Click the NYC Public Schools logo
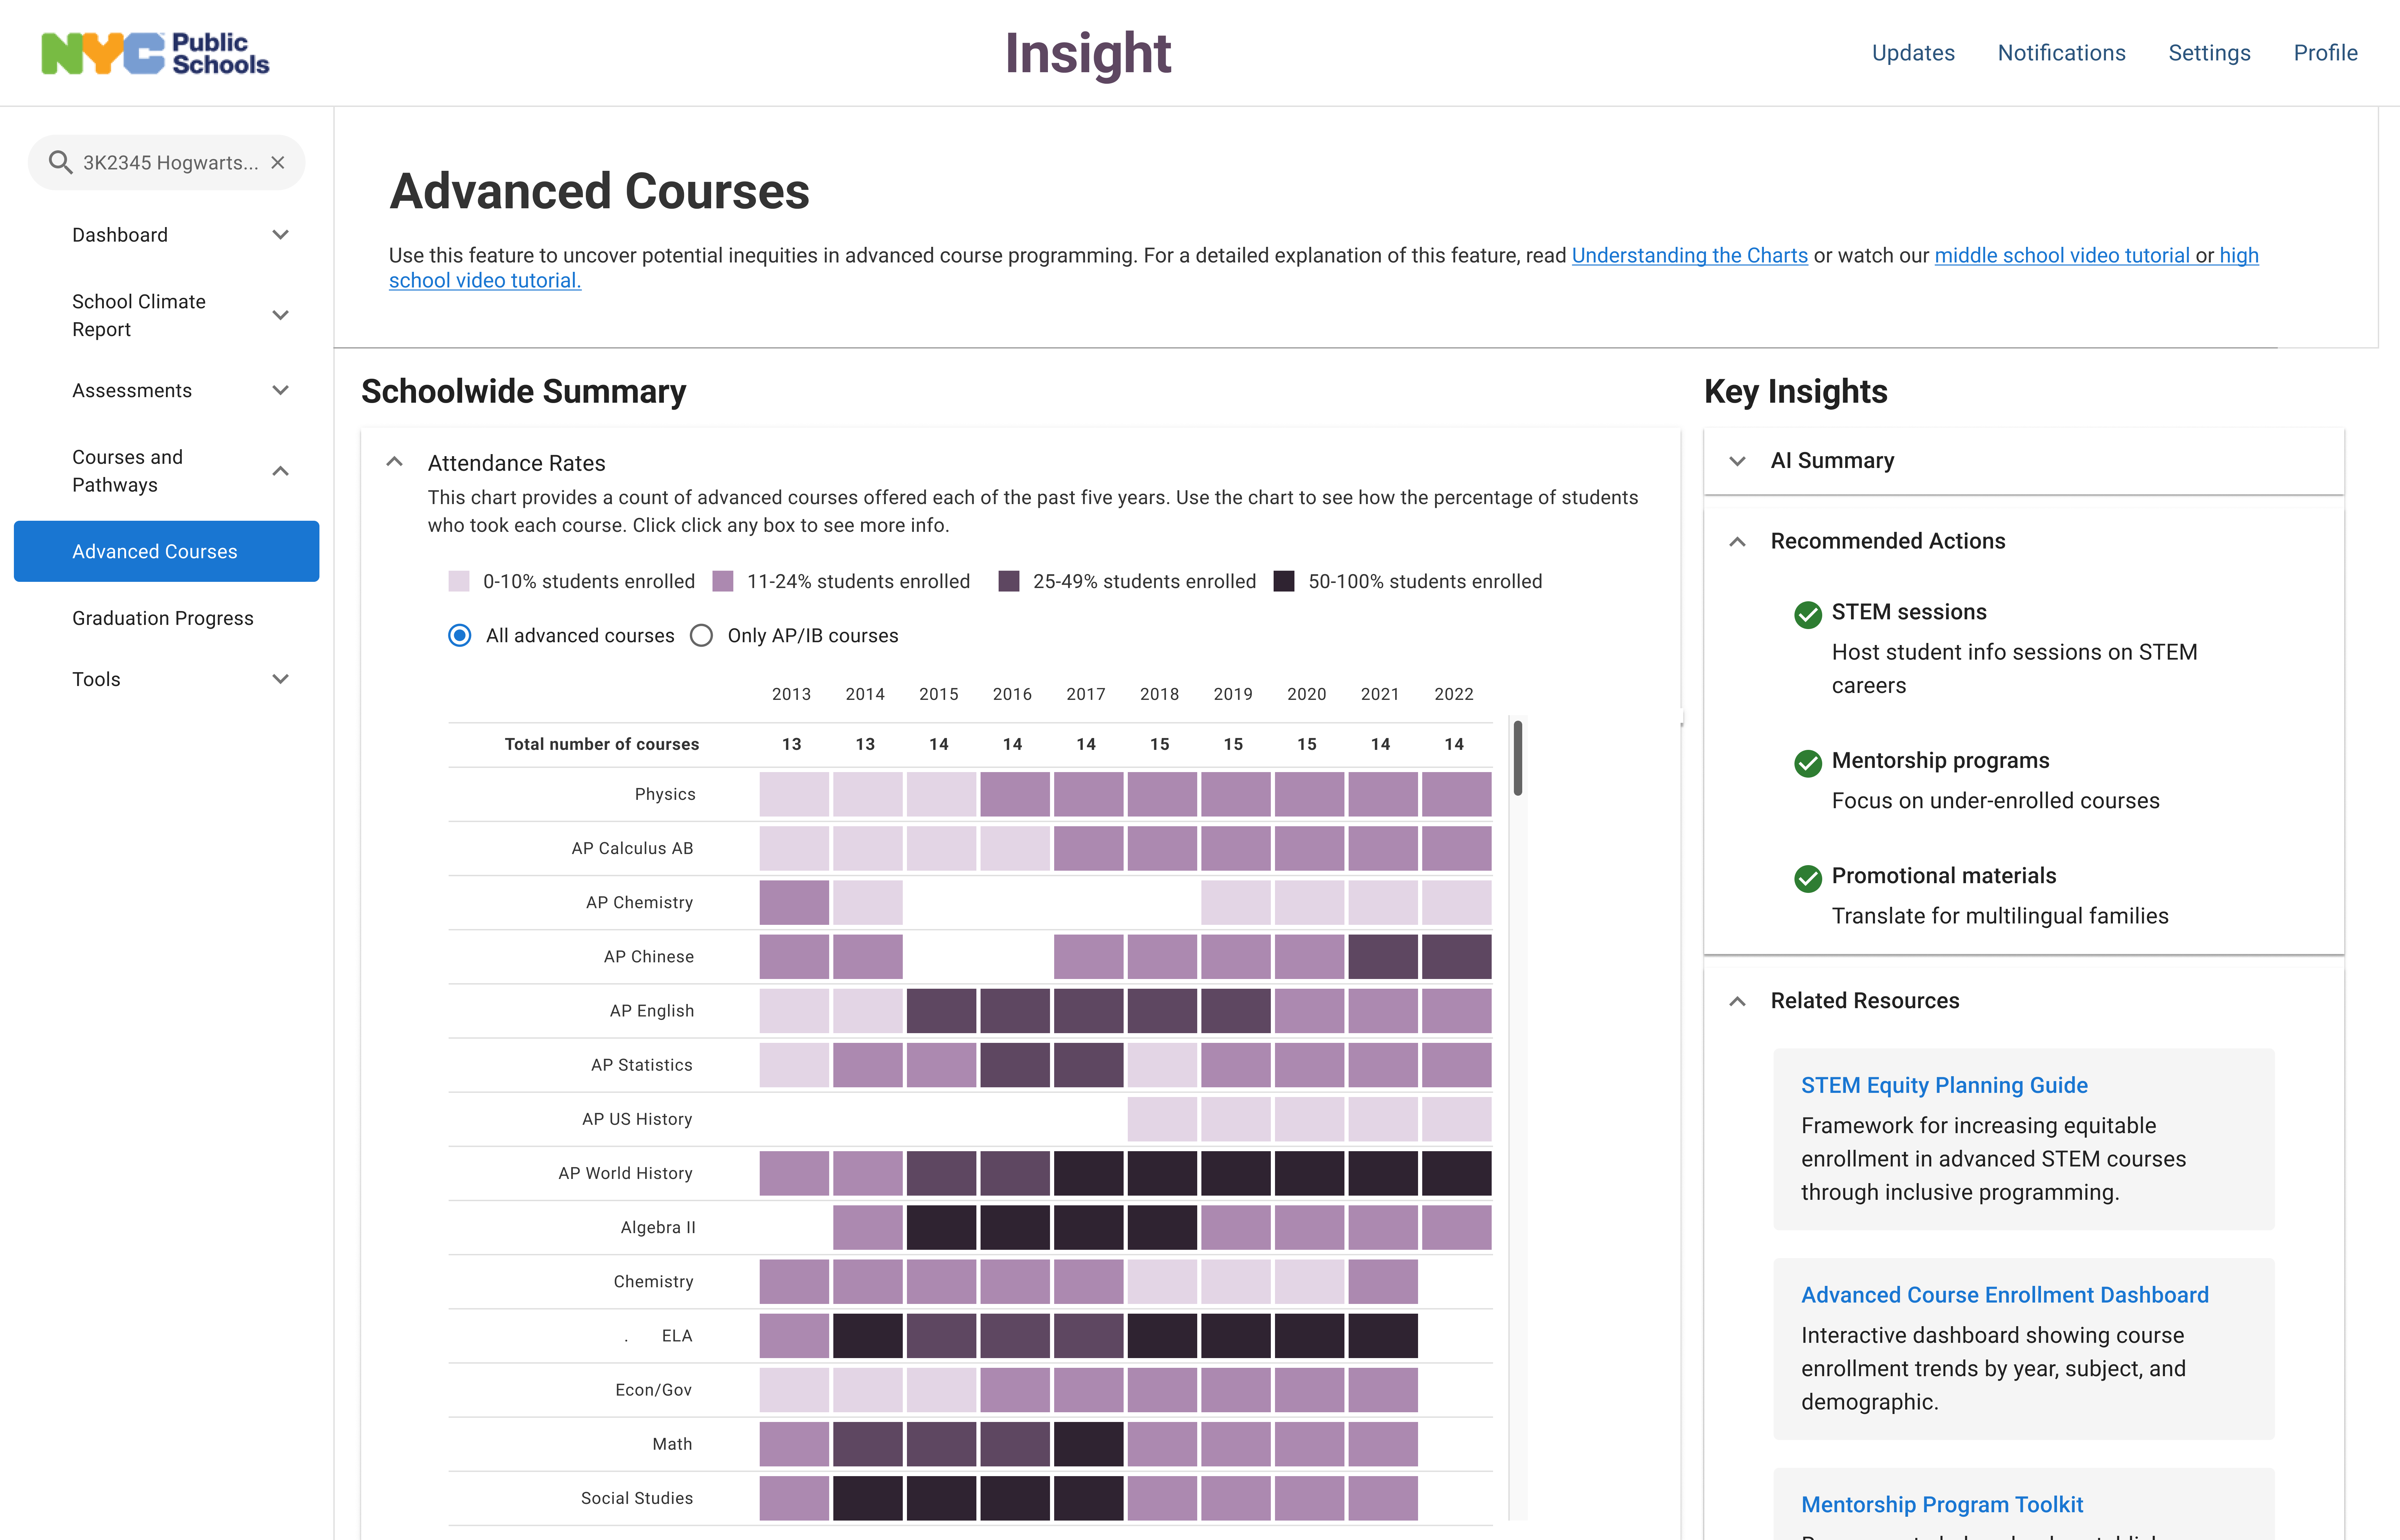The height and width of the screenshot is (1540, 2400). pyautogui.click(x=155, y=54)
